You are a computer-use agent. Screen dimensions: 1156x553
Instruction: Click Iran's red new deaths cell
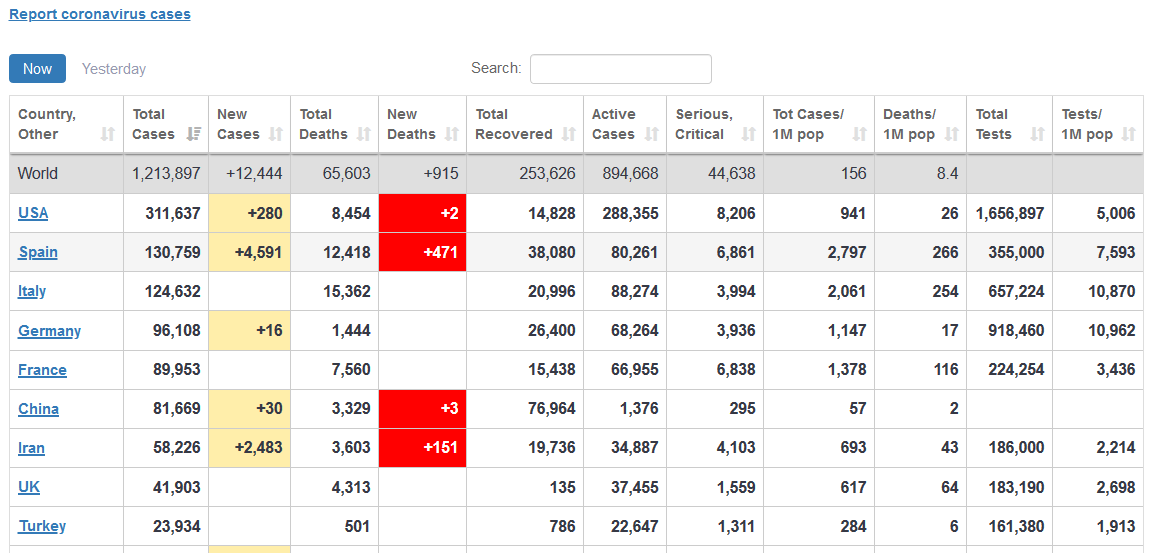click(x=422, y=448)
